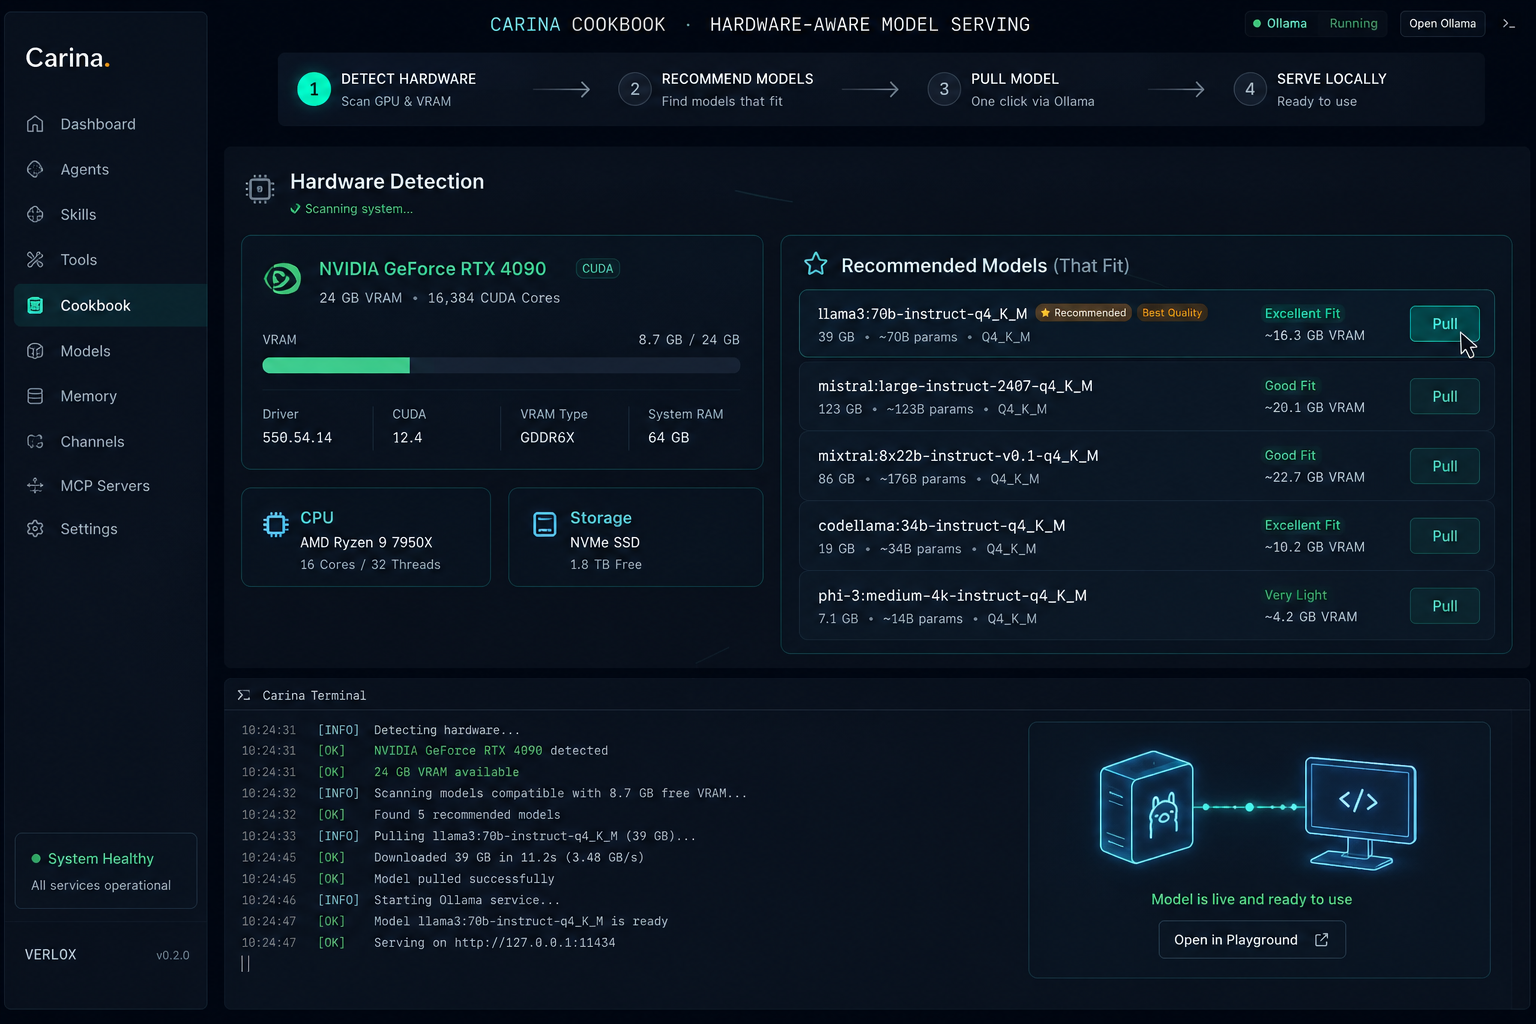Click the terminal prompt icon at top right
Image resolution: width=1536 pixels, height=1024 pixels.
[1509, 24]
